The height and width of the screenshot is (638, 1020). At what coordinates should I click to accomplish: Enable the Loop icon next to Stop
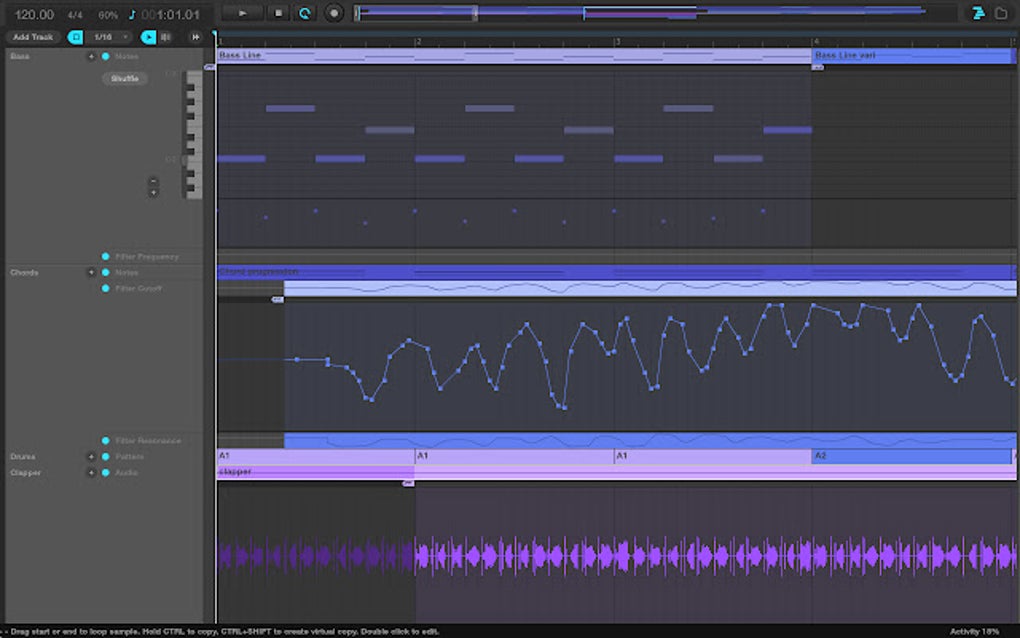click(x=304, y=13)
